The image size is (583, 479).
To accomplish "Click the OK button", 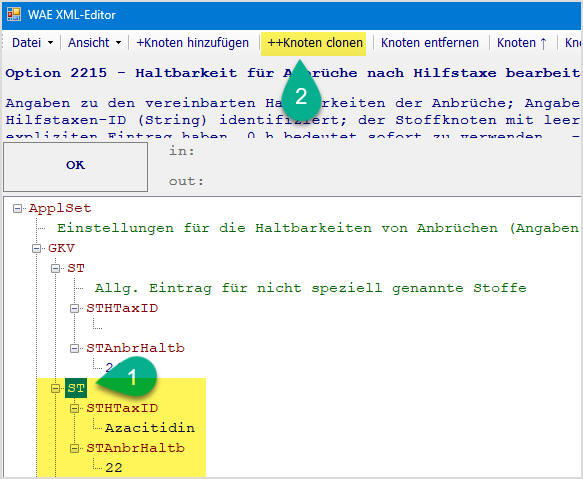I will (75, 166).
